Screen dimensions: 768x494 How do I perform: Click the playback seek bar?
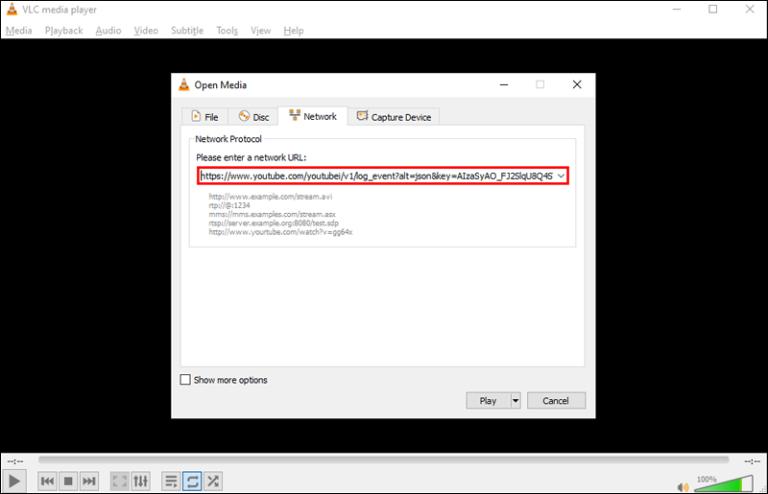click(384, 460)
